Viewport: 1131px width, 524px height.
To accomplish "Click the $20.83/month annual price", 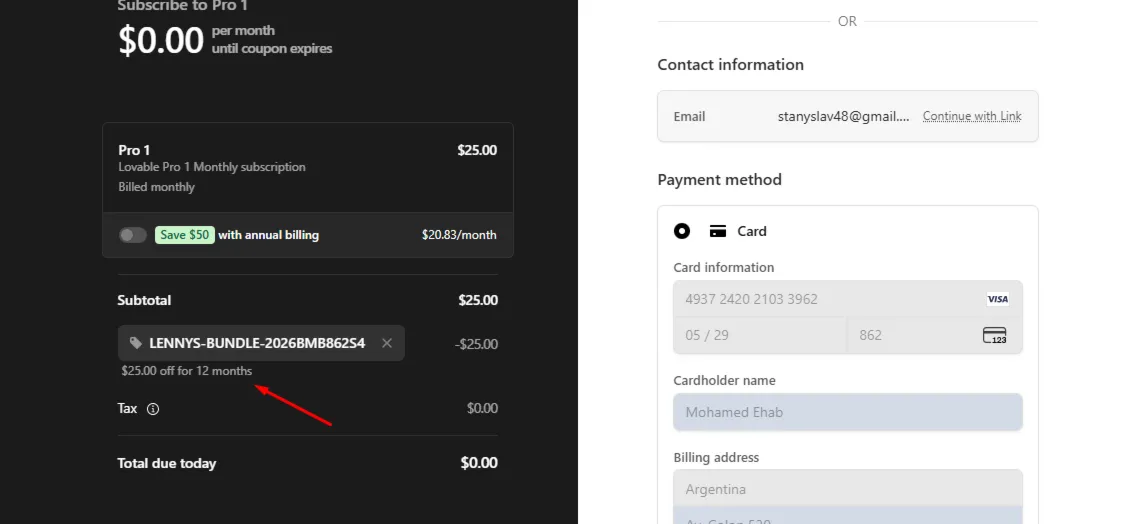I will [x=459, y=235].
